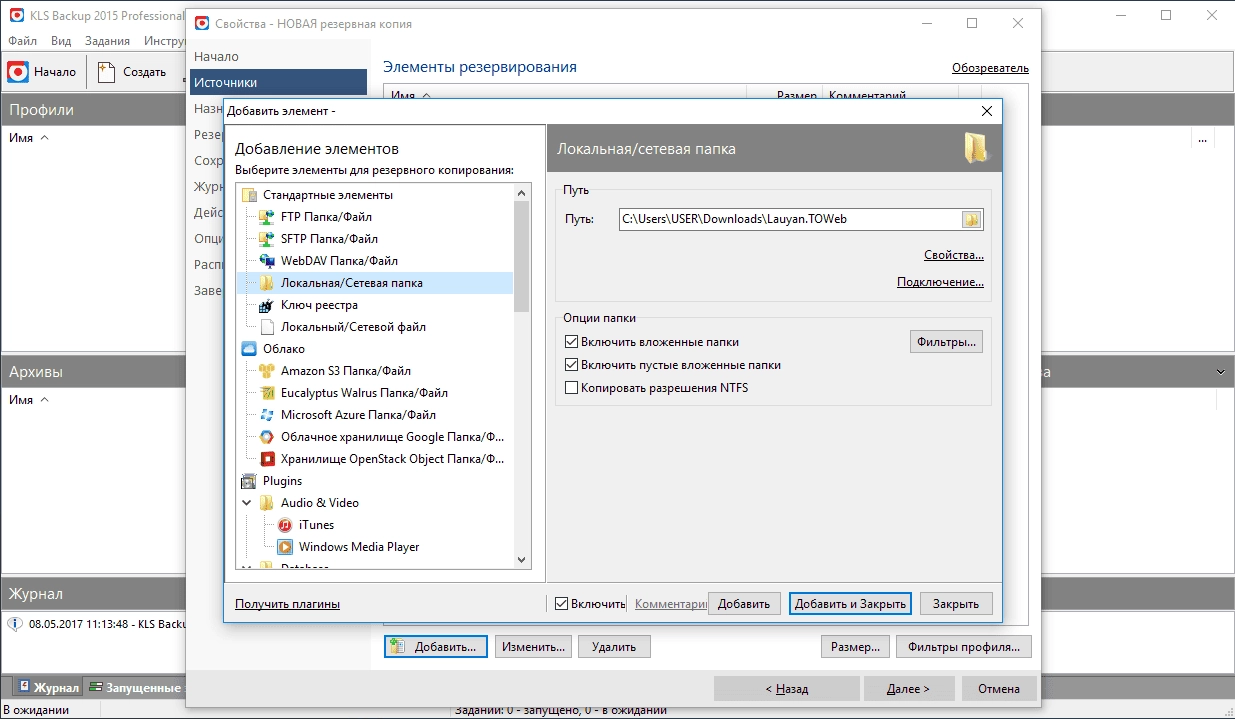Browse for folder path button
This screenshot has width=1235, height=719.
click(971, 219)
